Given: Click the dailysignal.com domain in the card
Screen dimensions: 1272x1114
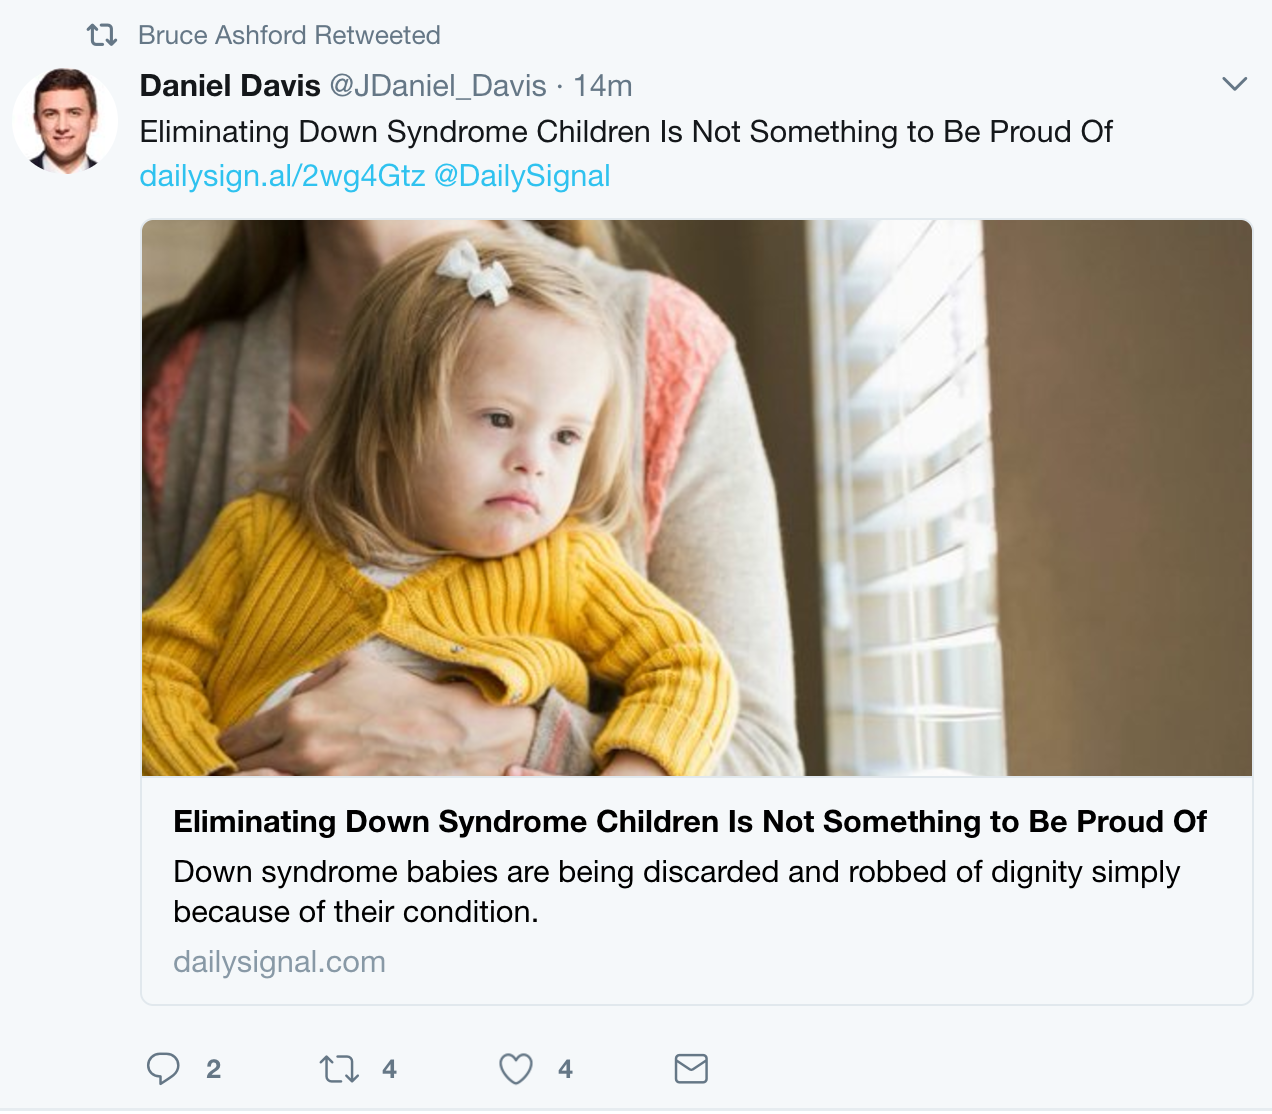Looking at the screenshot, I should (279, 962).
